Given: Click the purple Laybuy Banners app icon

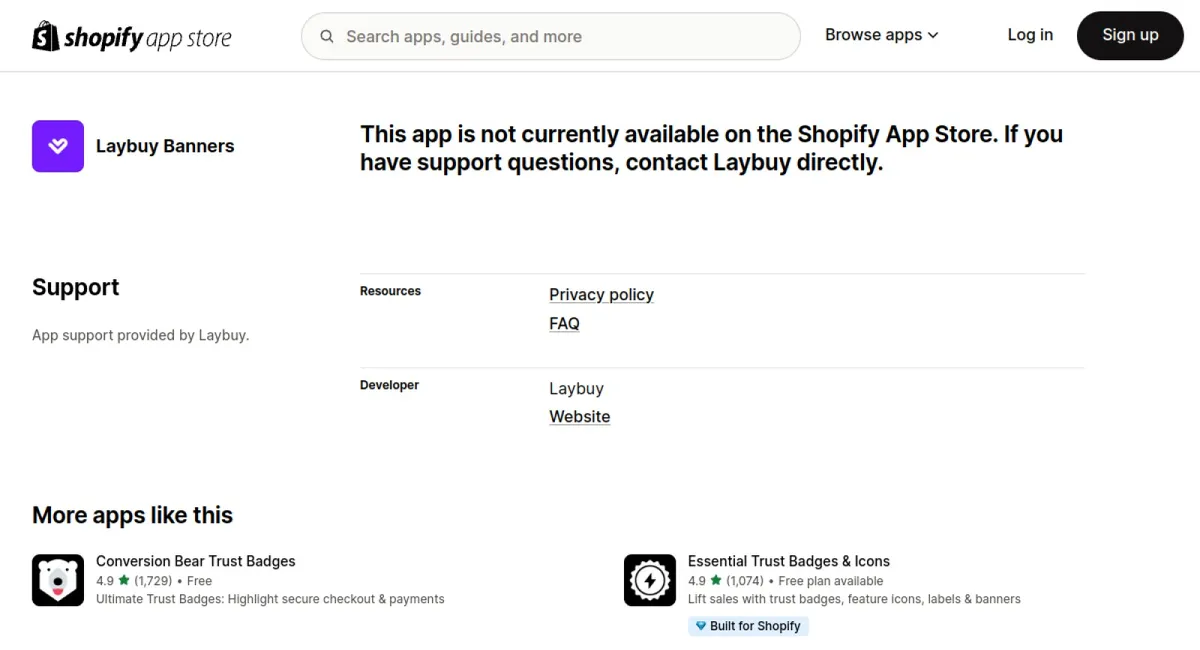Looking at the screenshot, I should coord(58,146).
